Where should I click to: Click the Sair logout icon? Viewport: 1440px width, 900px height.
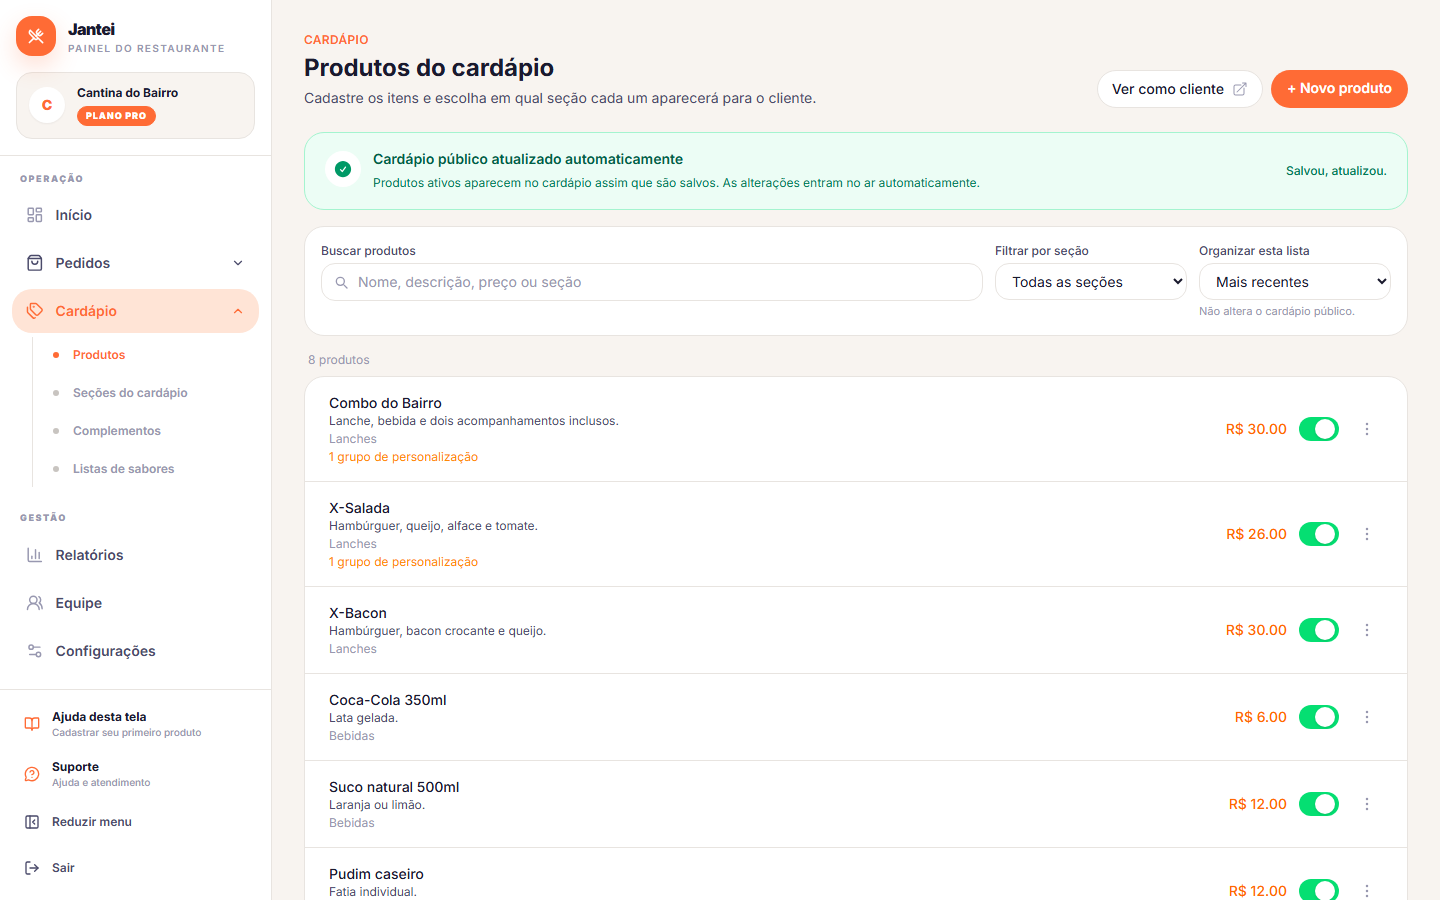(x=32, y=868)
